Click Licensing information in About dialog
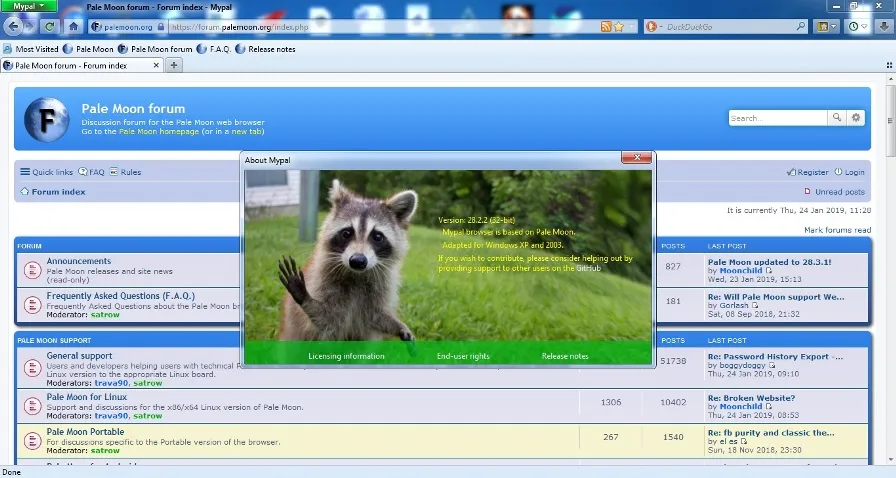Viewport: 896px width, 478px height. [346, 356]
